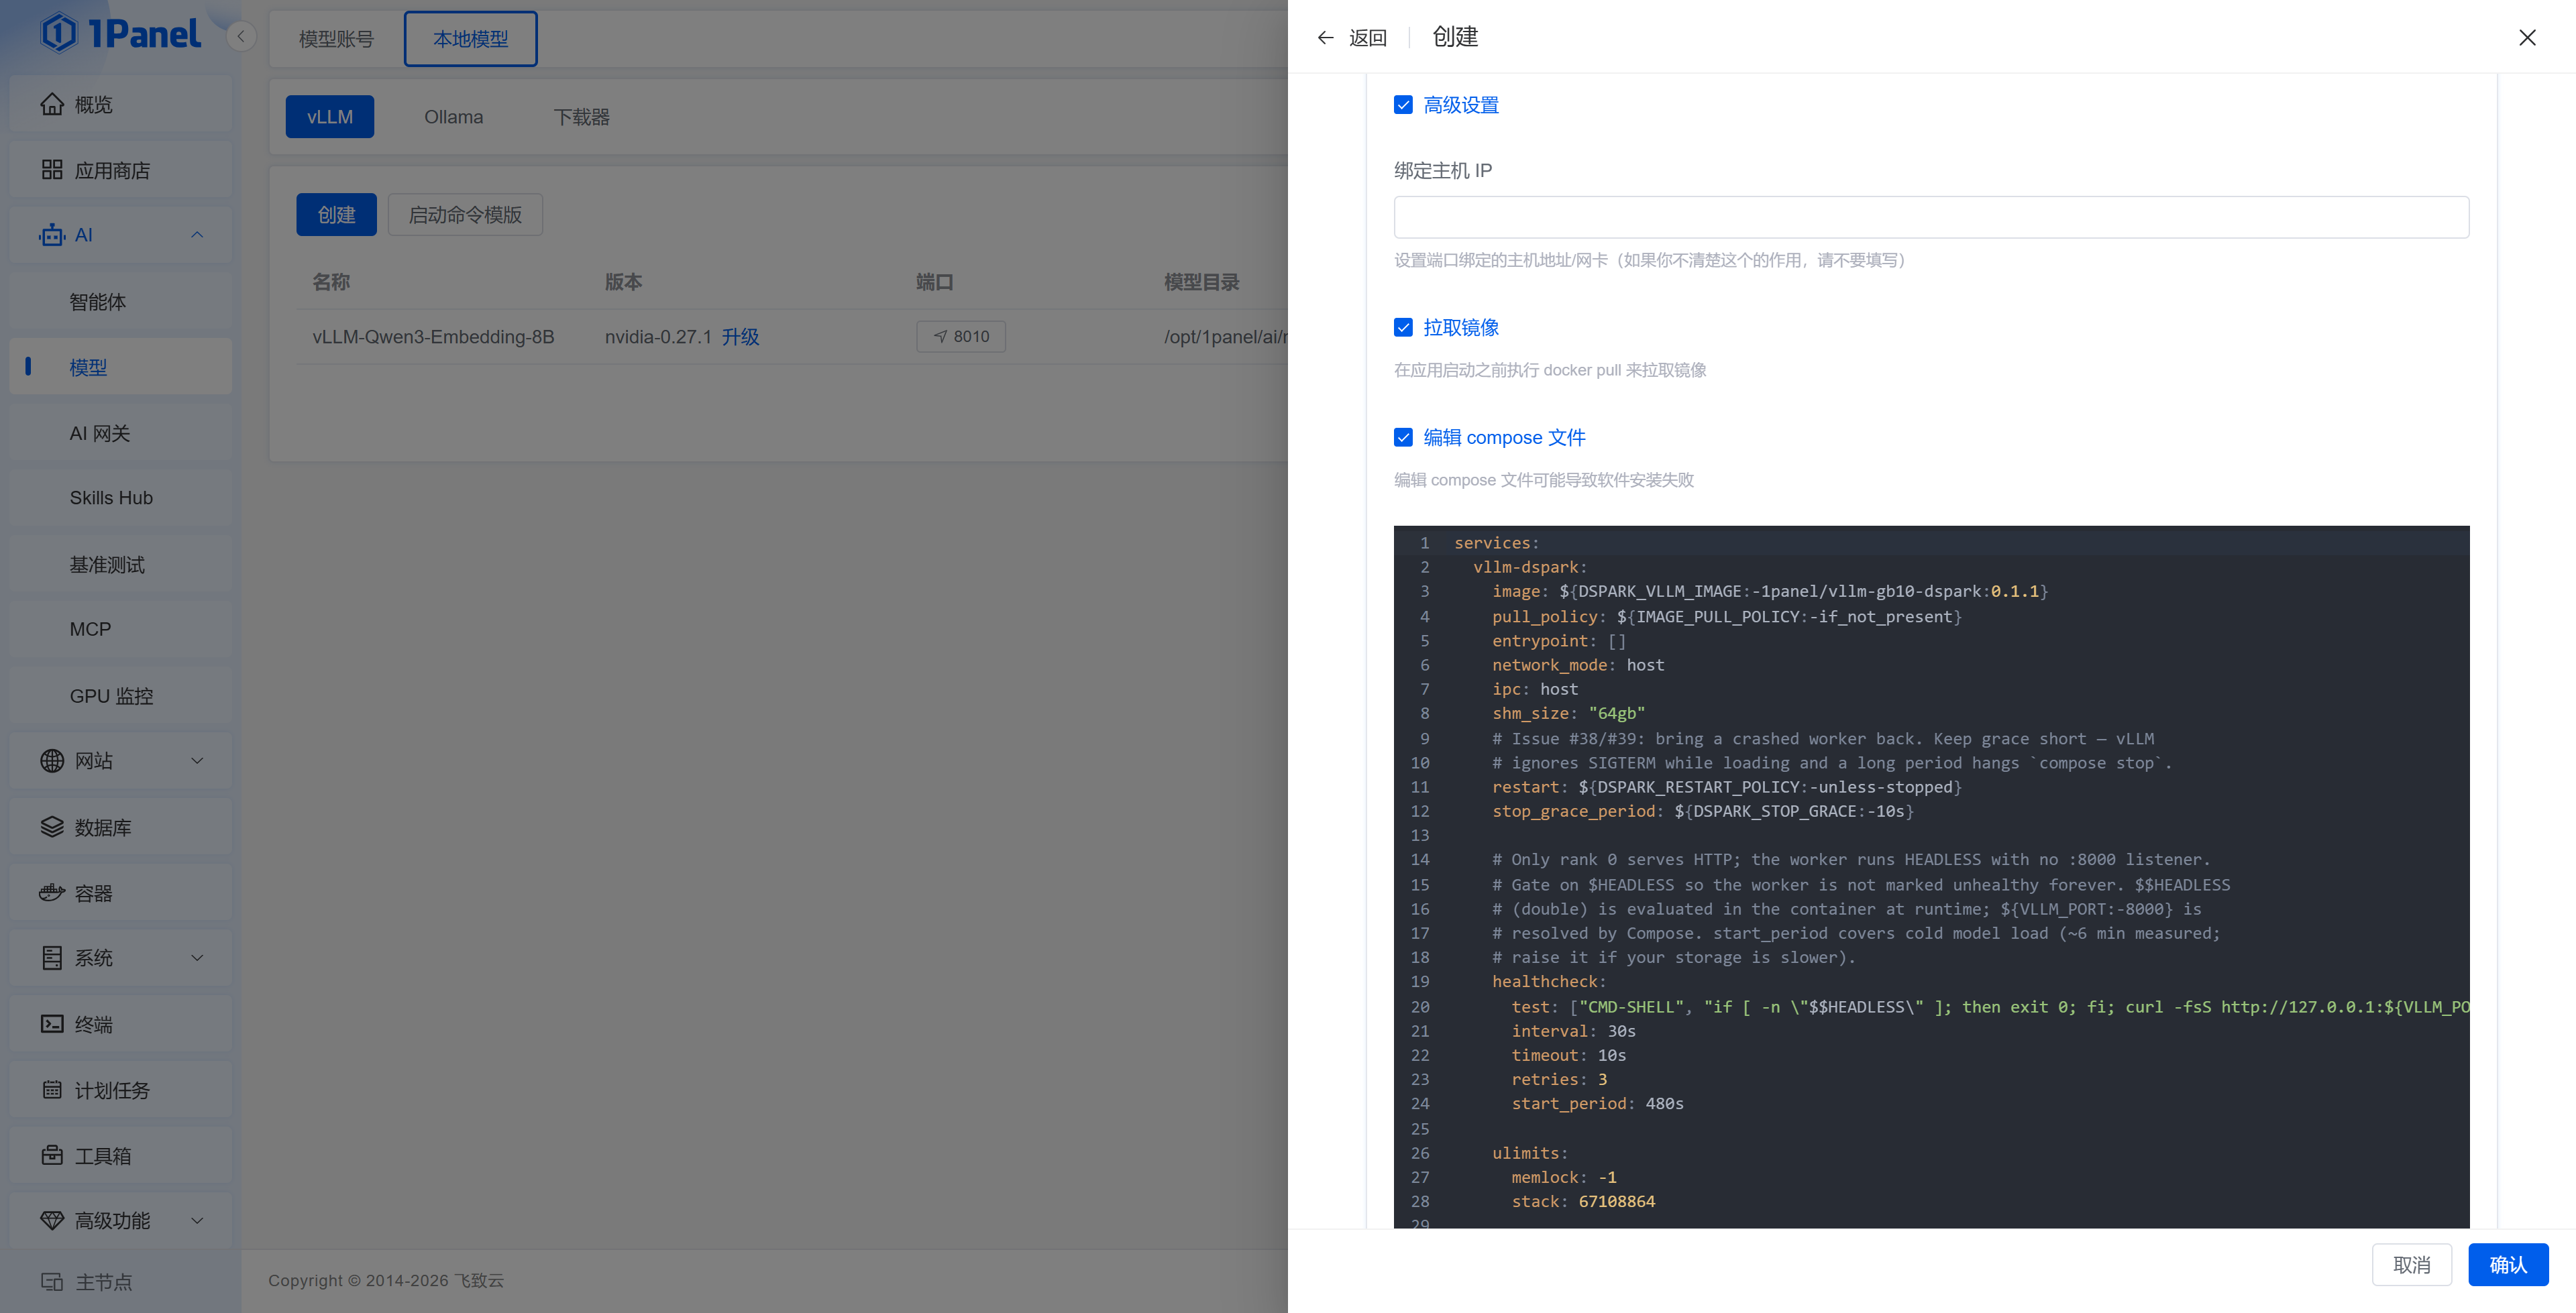Collapse the sidebar with the chevron button

click(241, 37)
